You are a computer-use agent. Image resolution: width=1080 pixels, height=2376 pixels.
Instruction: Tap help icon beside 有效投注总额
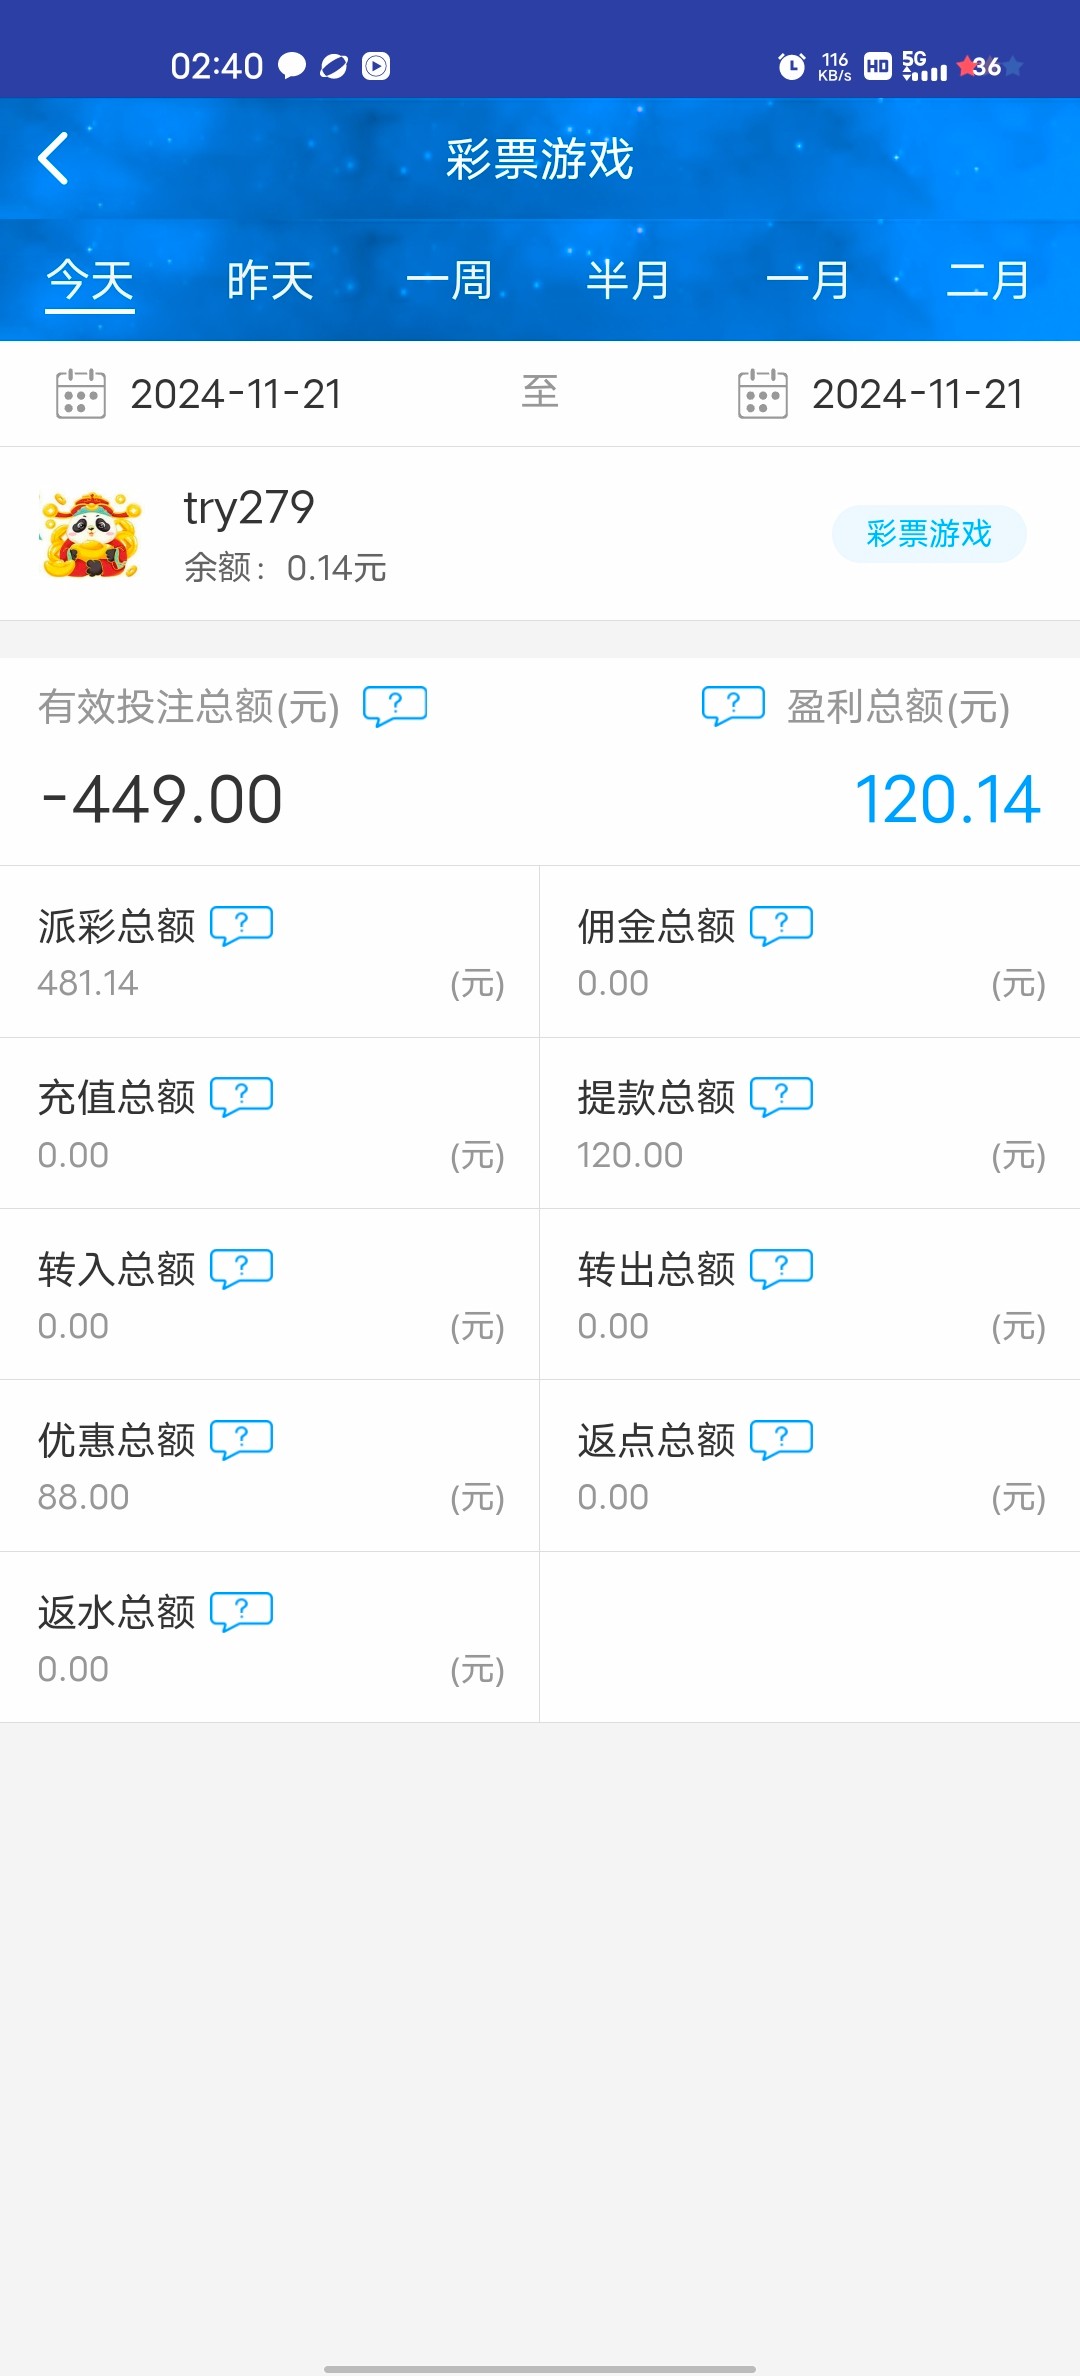pos(395,705)
